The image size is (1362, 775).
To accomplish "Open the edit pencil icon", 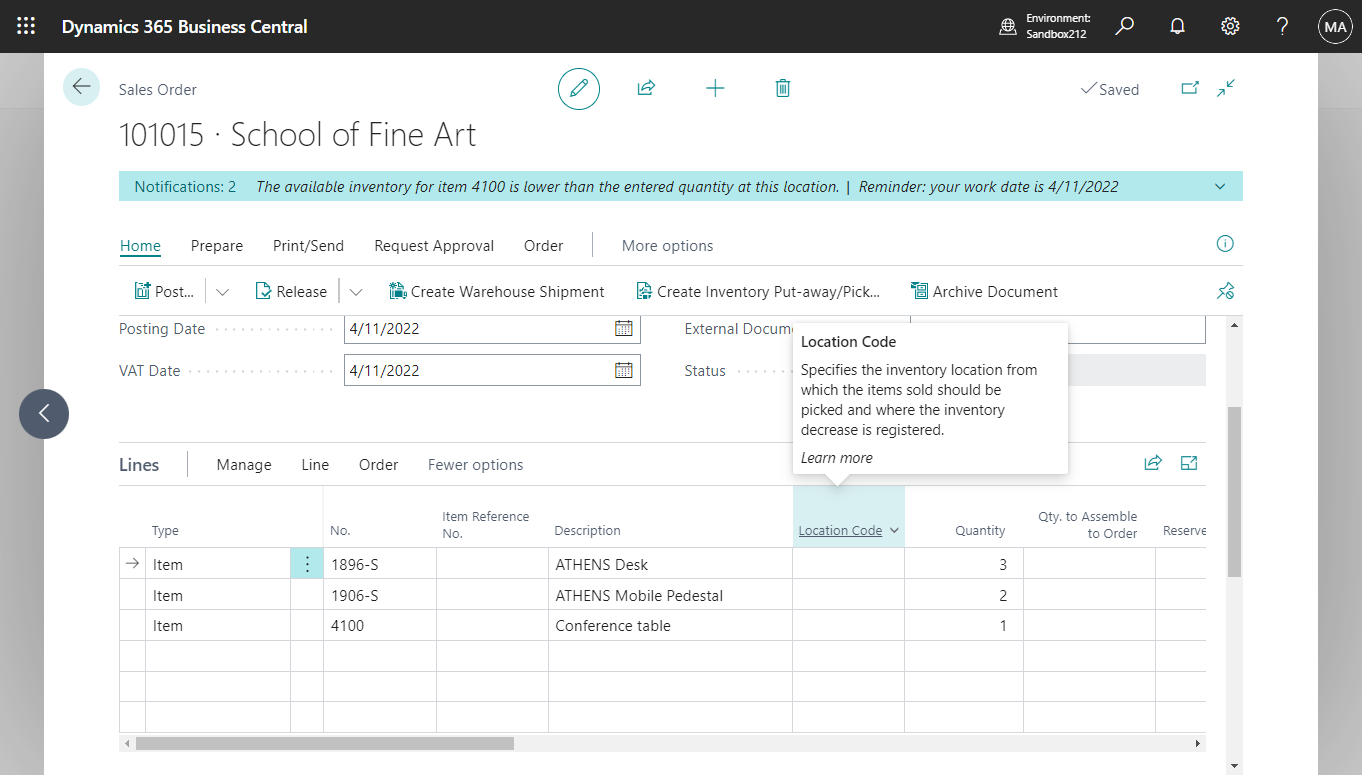I will tap(578, 88).
